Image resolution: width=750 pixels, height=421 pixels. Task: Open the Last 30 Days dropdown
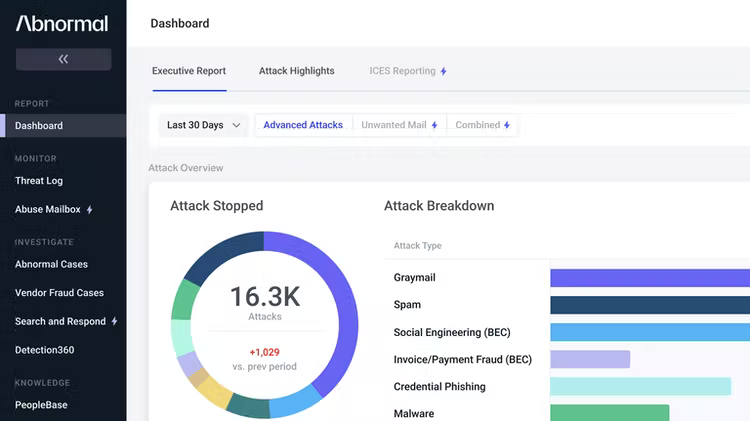coord(203,125)
